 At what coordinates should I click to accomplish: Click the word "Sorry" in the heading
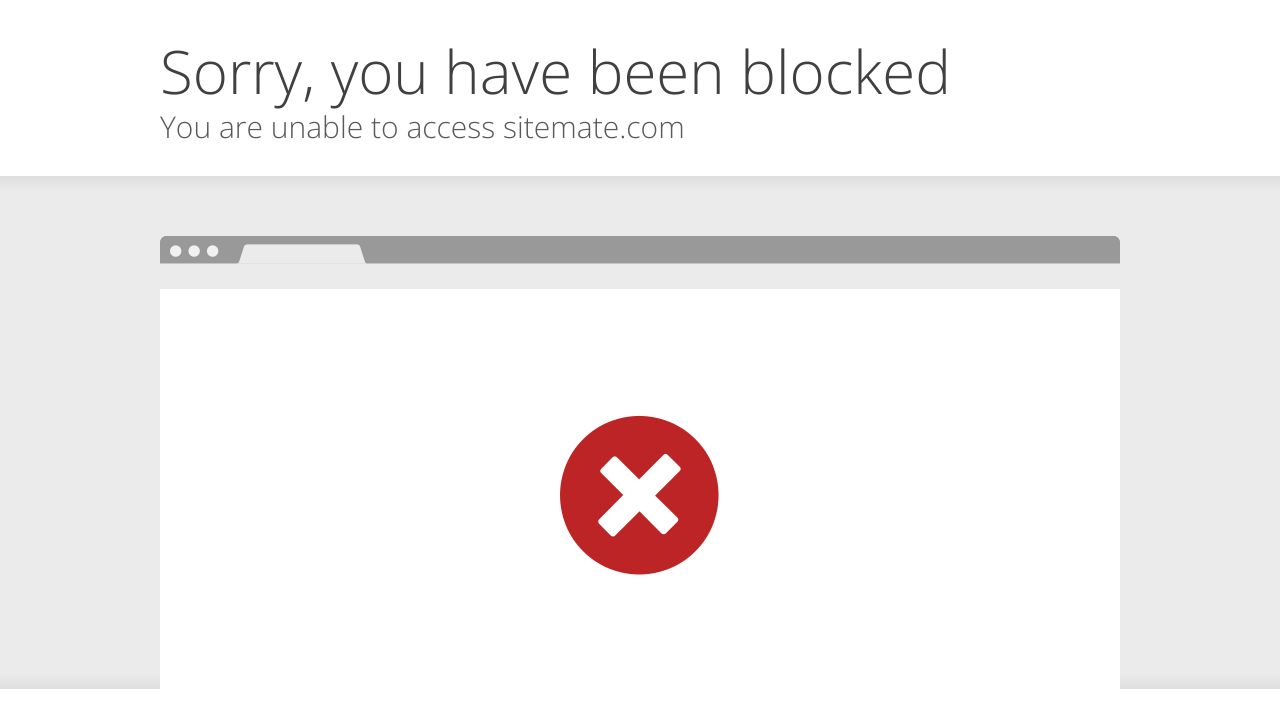tap(236, 74)
